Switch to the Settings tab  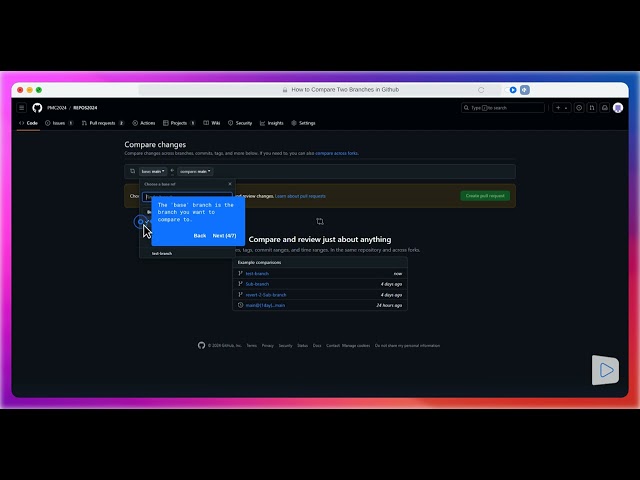point(303,123)
